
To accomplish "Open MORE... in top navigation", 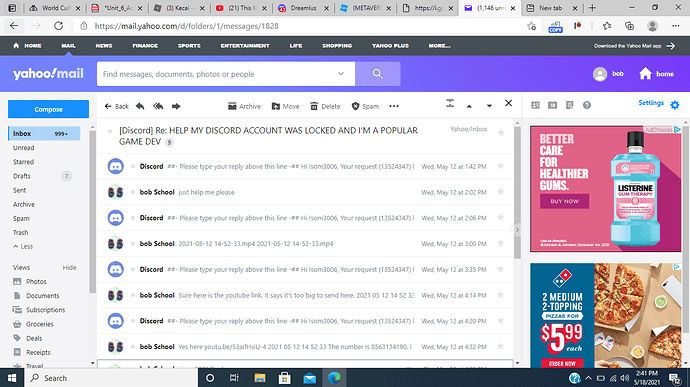I will tap(439, 45).
